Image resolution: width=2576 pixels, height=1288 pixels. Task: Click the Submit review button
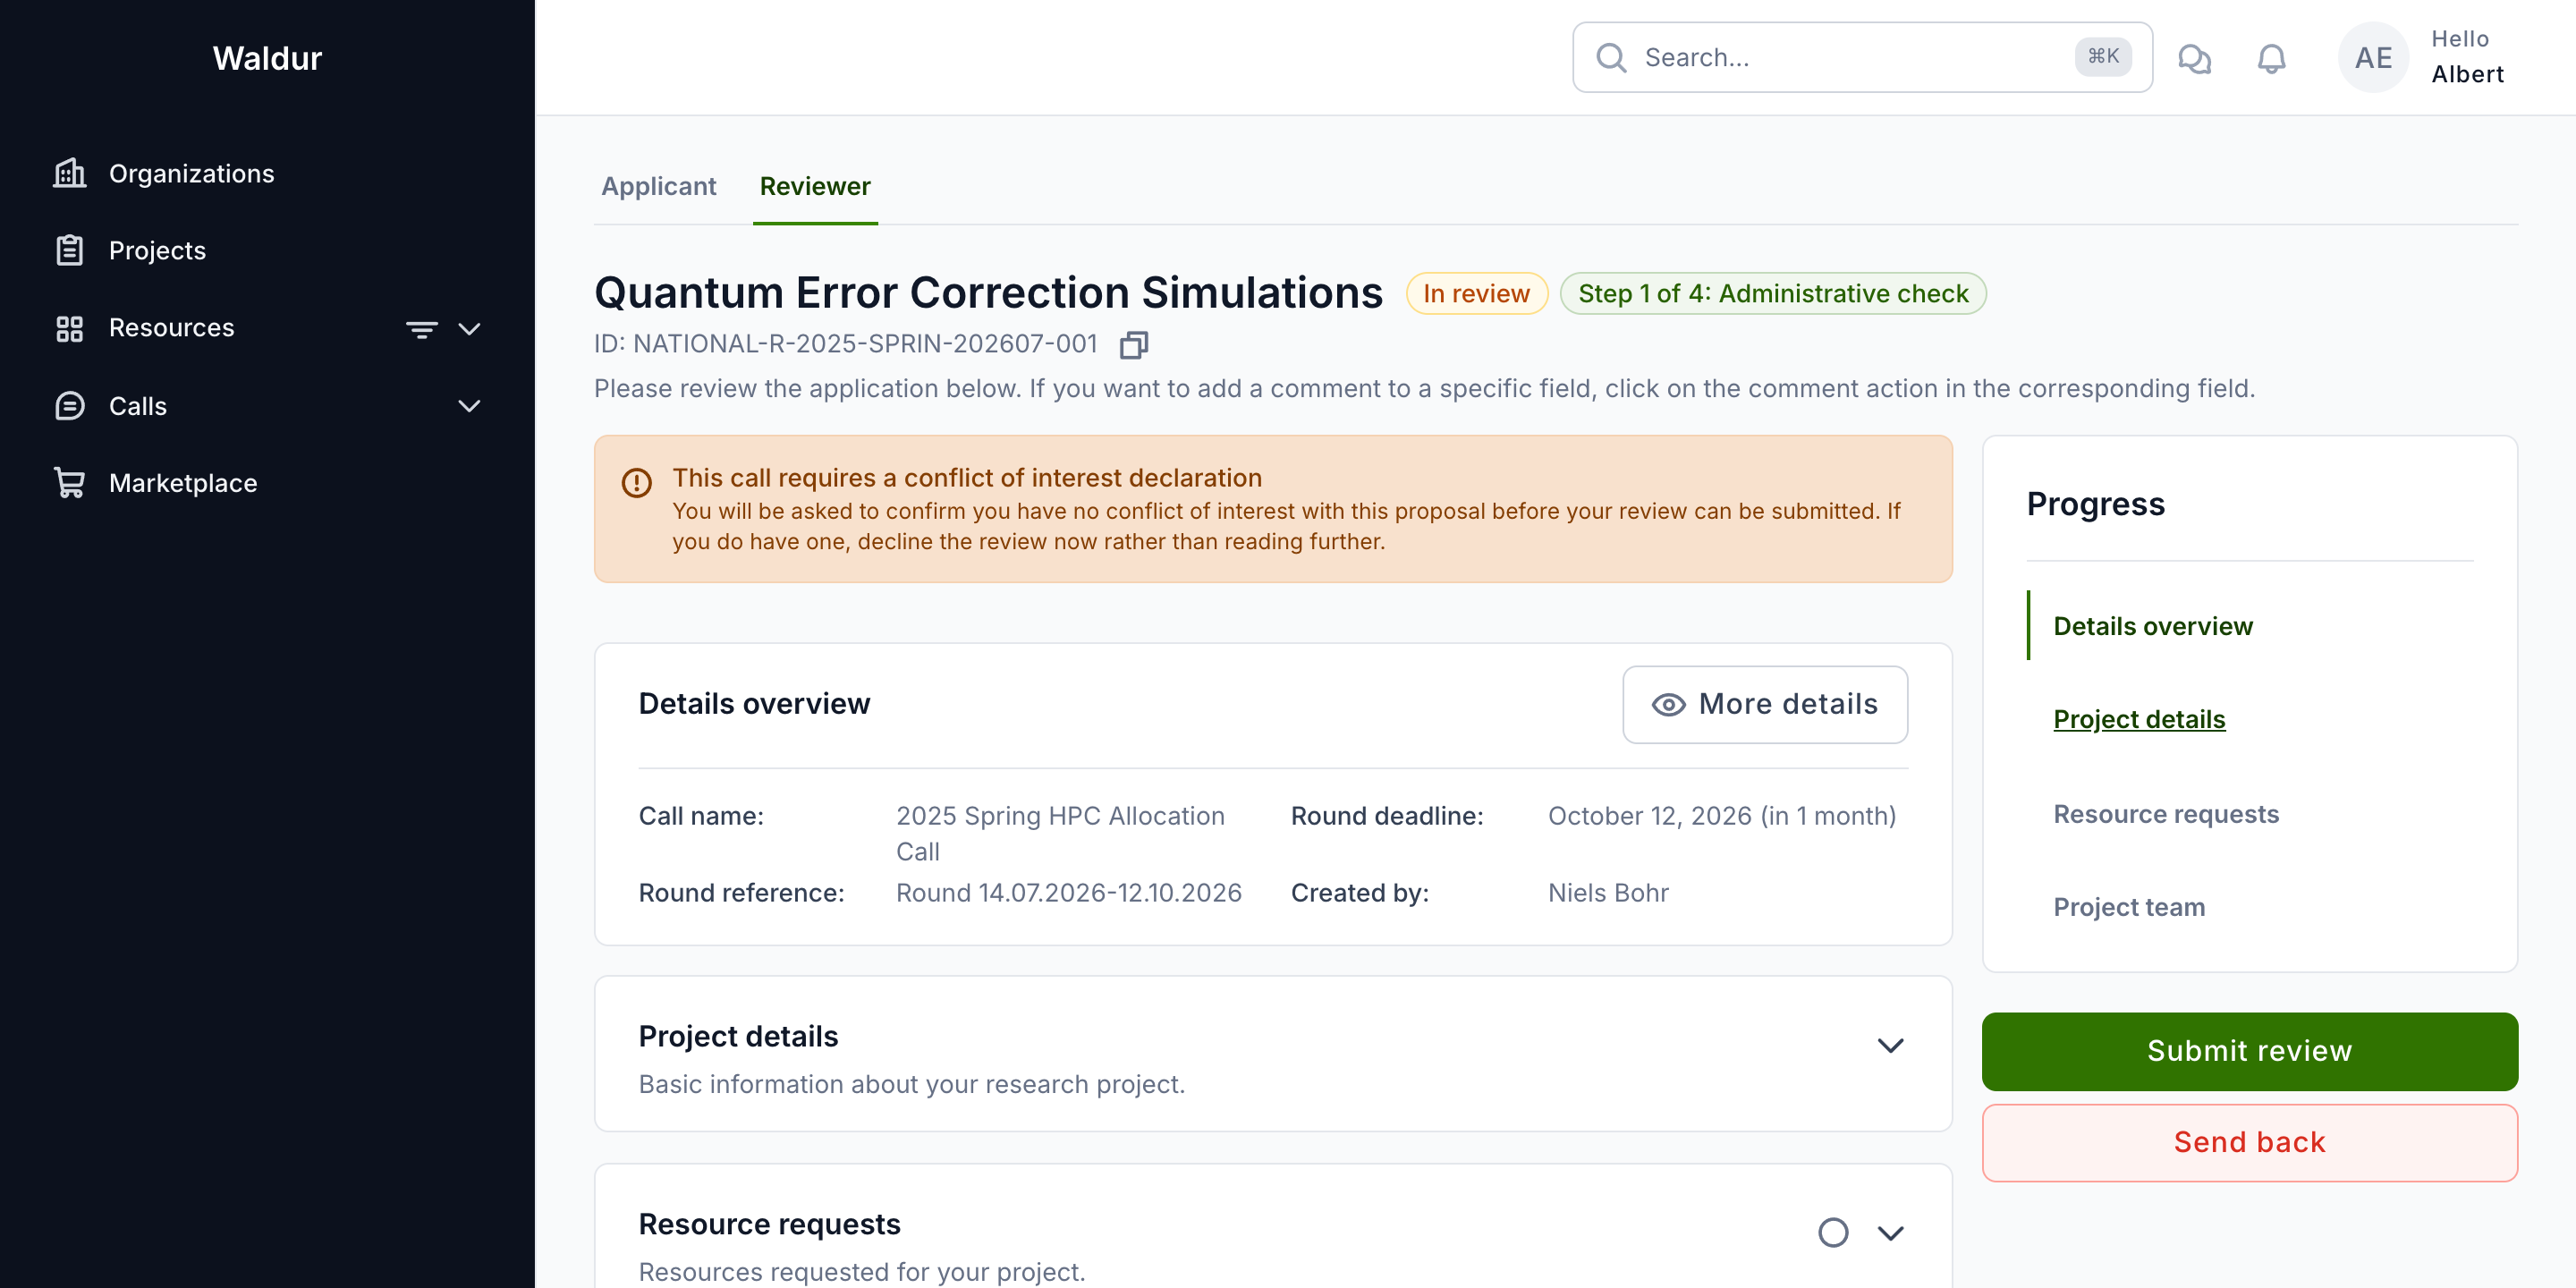click(x=2249, y=1051)
